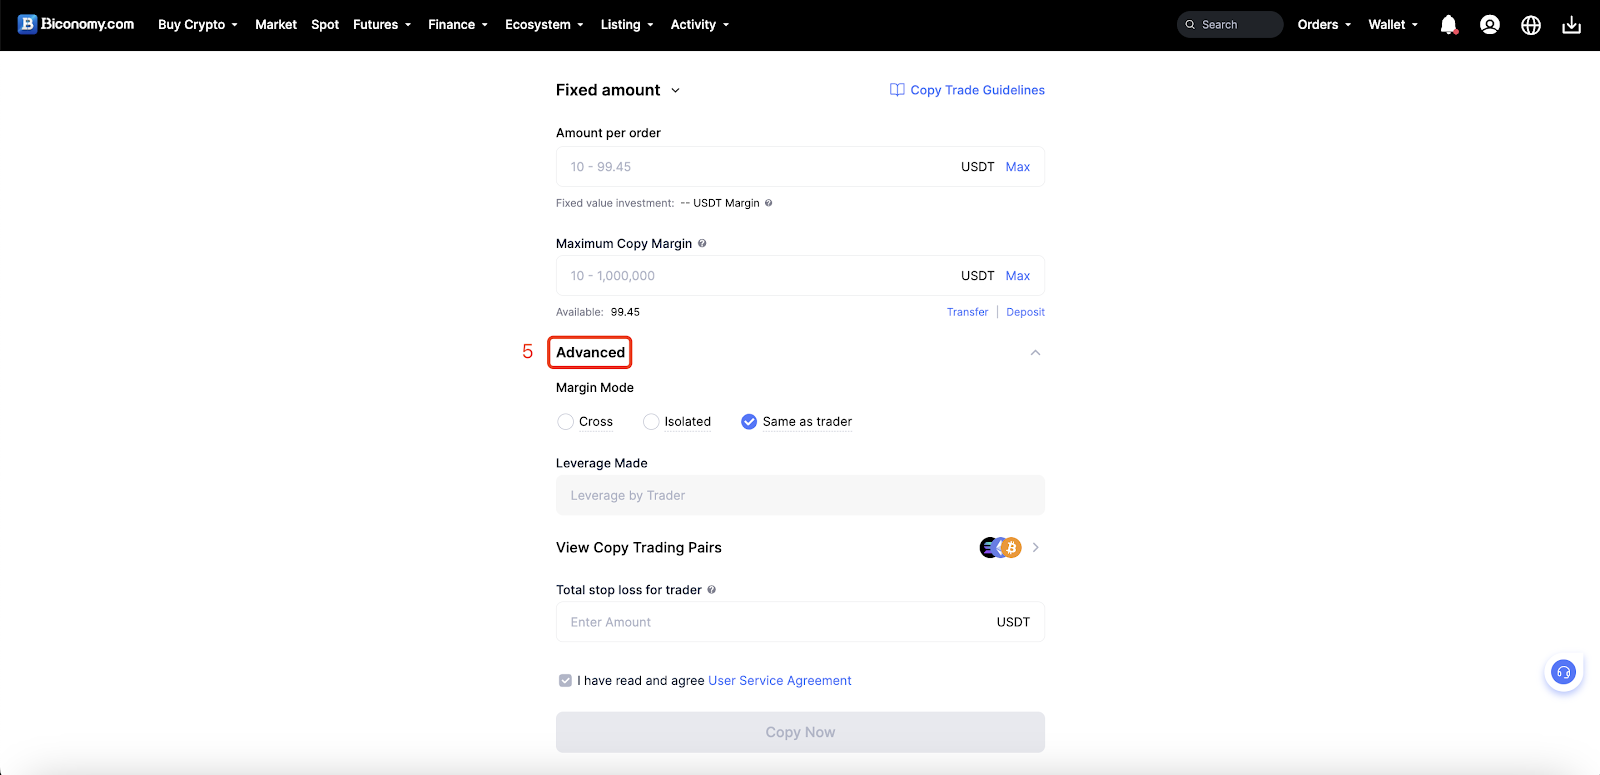Expand View Copy Trading Pairs arrow
The image size is (1600, 775).
point(1035,547)
